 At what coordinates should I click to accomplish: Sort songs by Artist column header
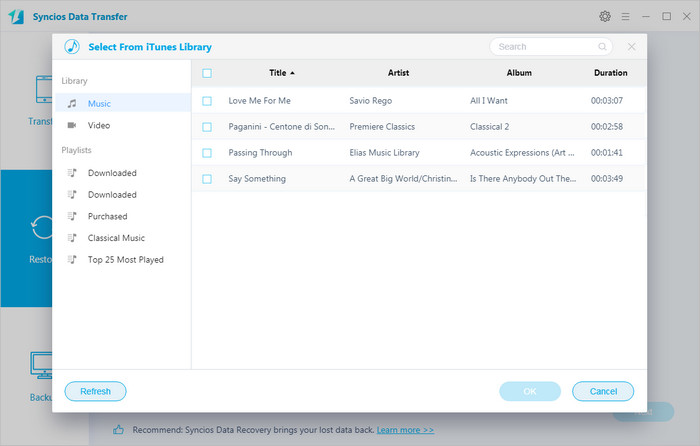pos(398,73)
